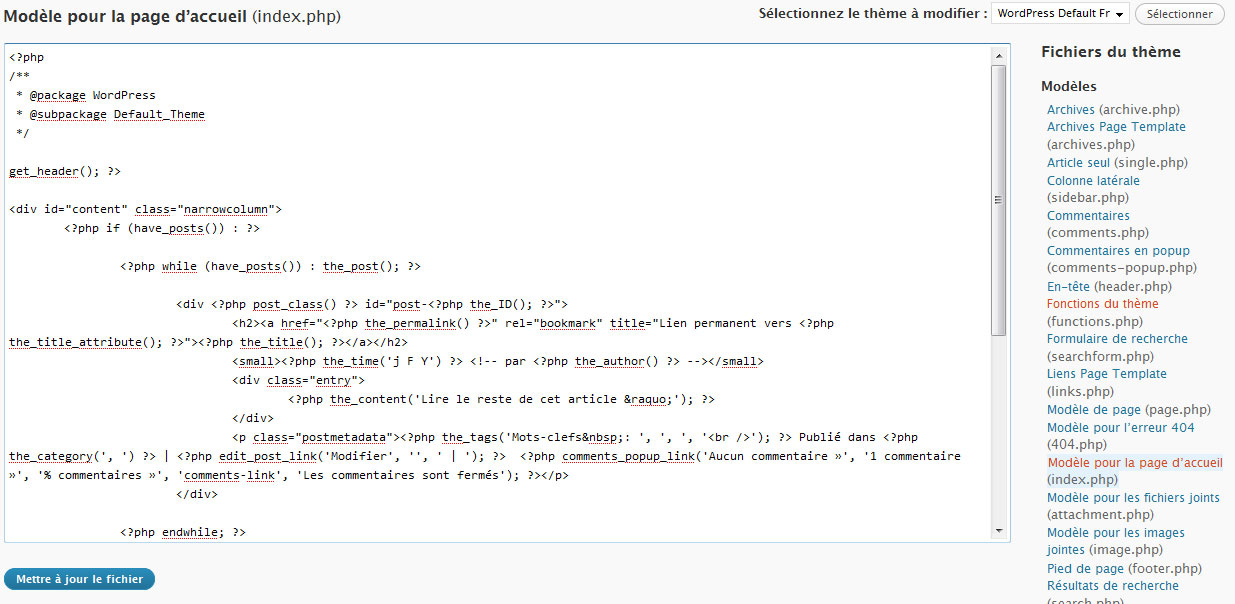Screen dimensions: 1235x604
Task: Open the theme selection dropdown
Action: tap(1061, 14)
